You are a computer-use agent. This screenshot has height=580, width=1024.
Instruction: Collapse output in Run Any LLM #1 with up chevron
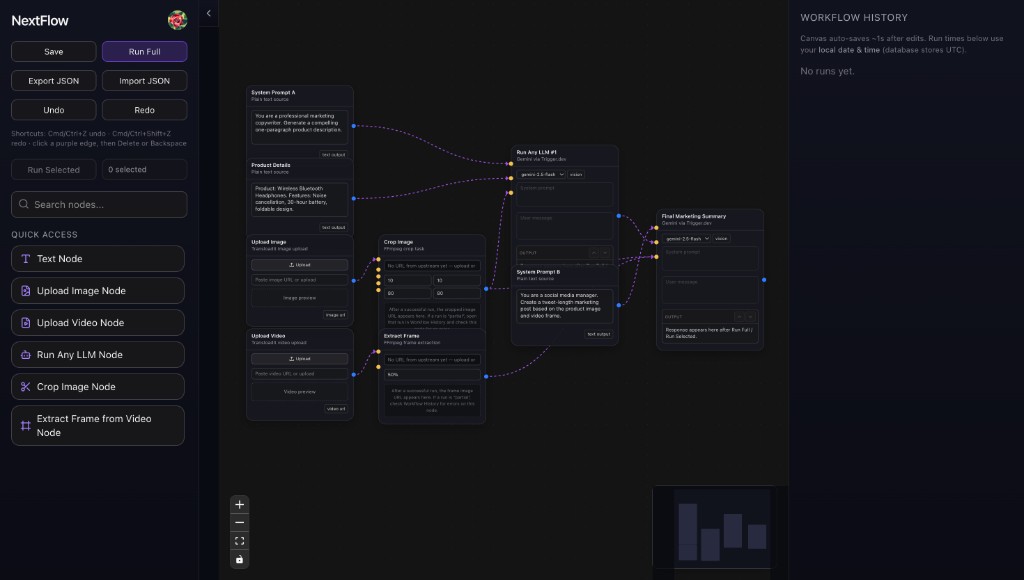(x=594, y=253)
